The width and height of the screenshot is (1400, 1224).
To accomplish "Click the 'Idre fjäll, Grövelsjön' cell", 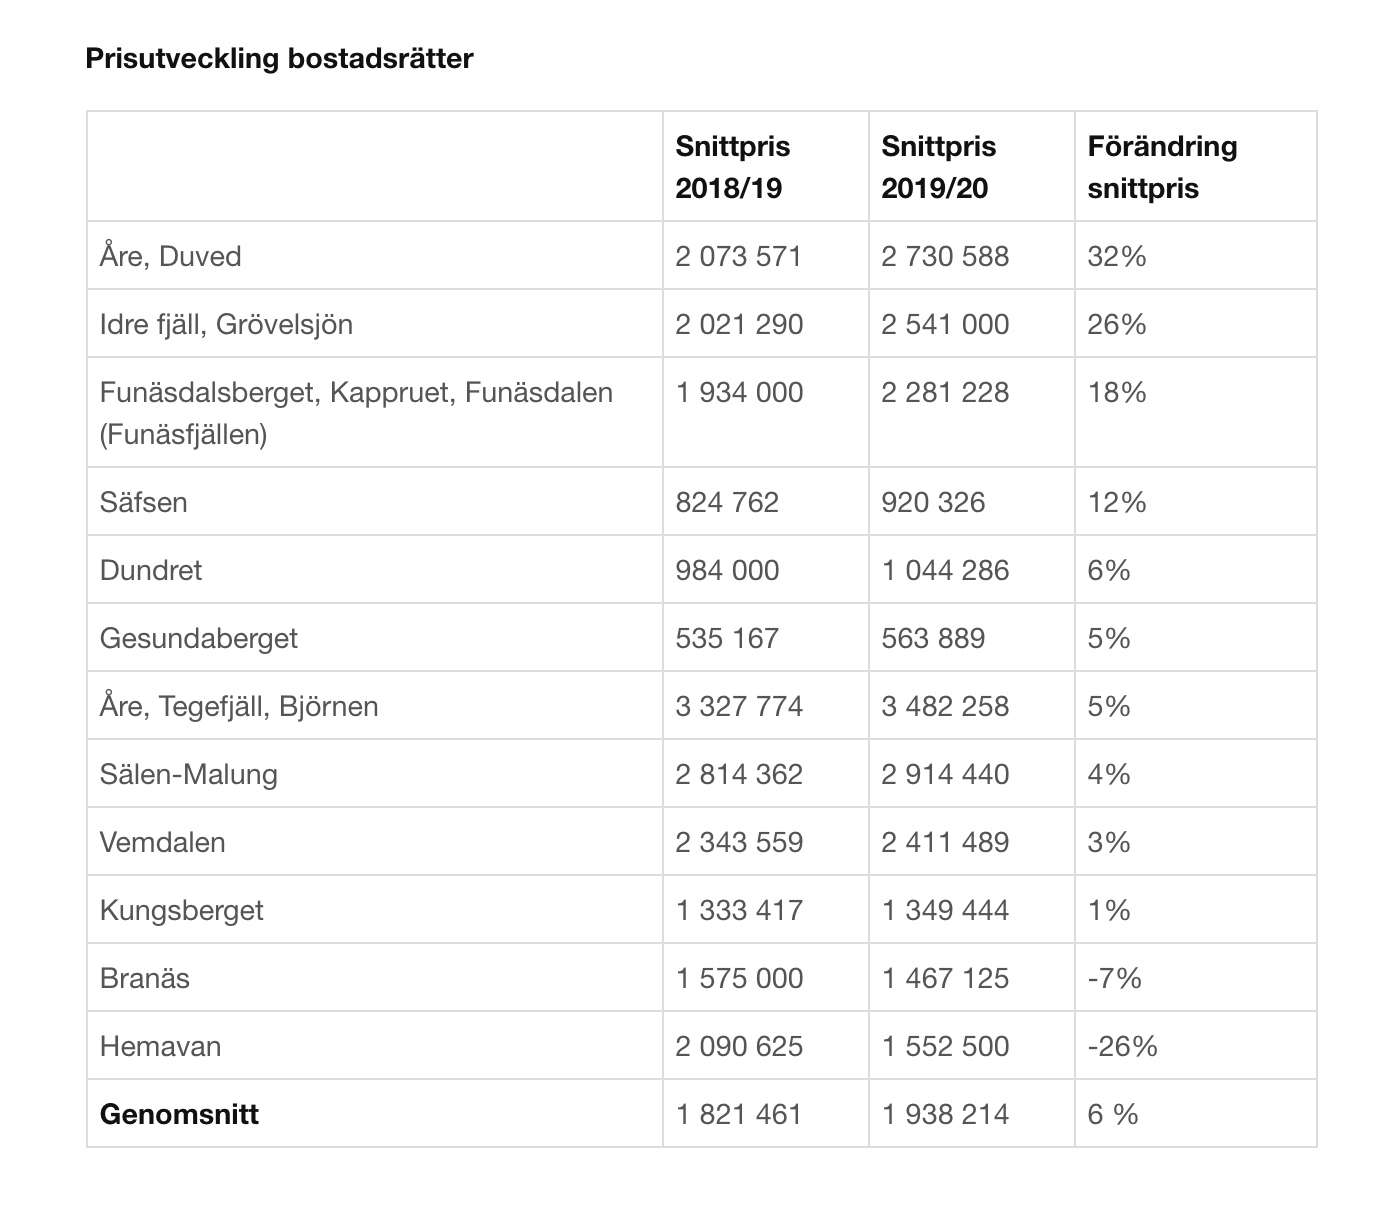I will (x=226, y=324).
